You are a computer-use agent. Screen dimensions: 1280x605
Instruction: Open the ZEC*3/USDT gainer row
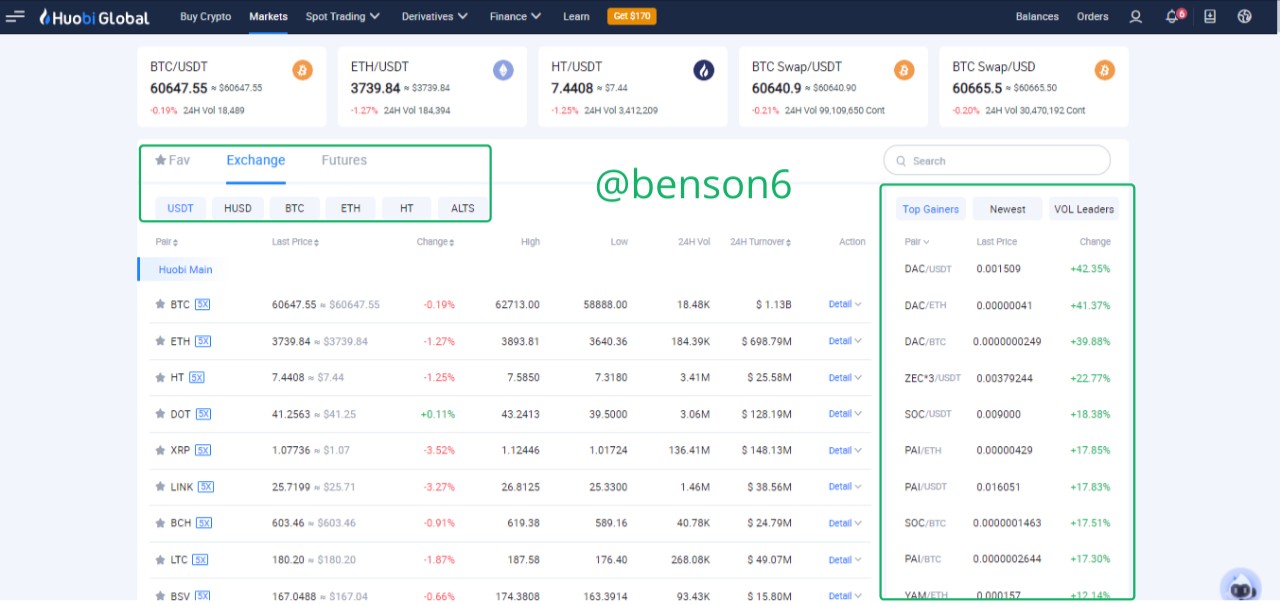coord(1007,378)
